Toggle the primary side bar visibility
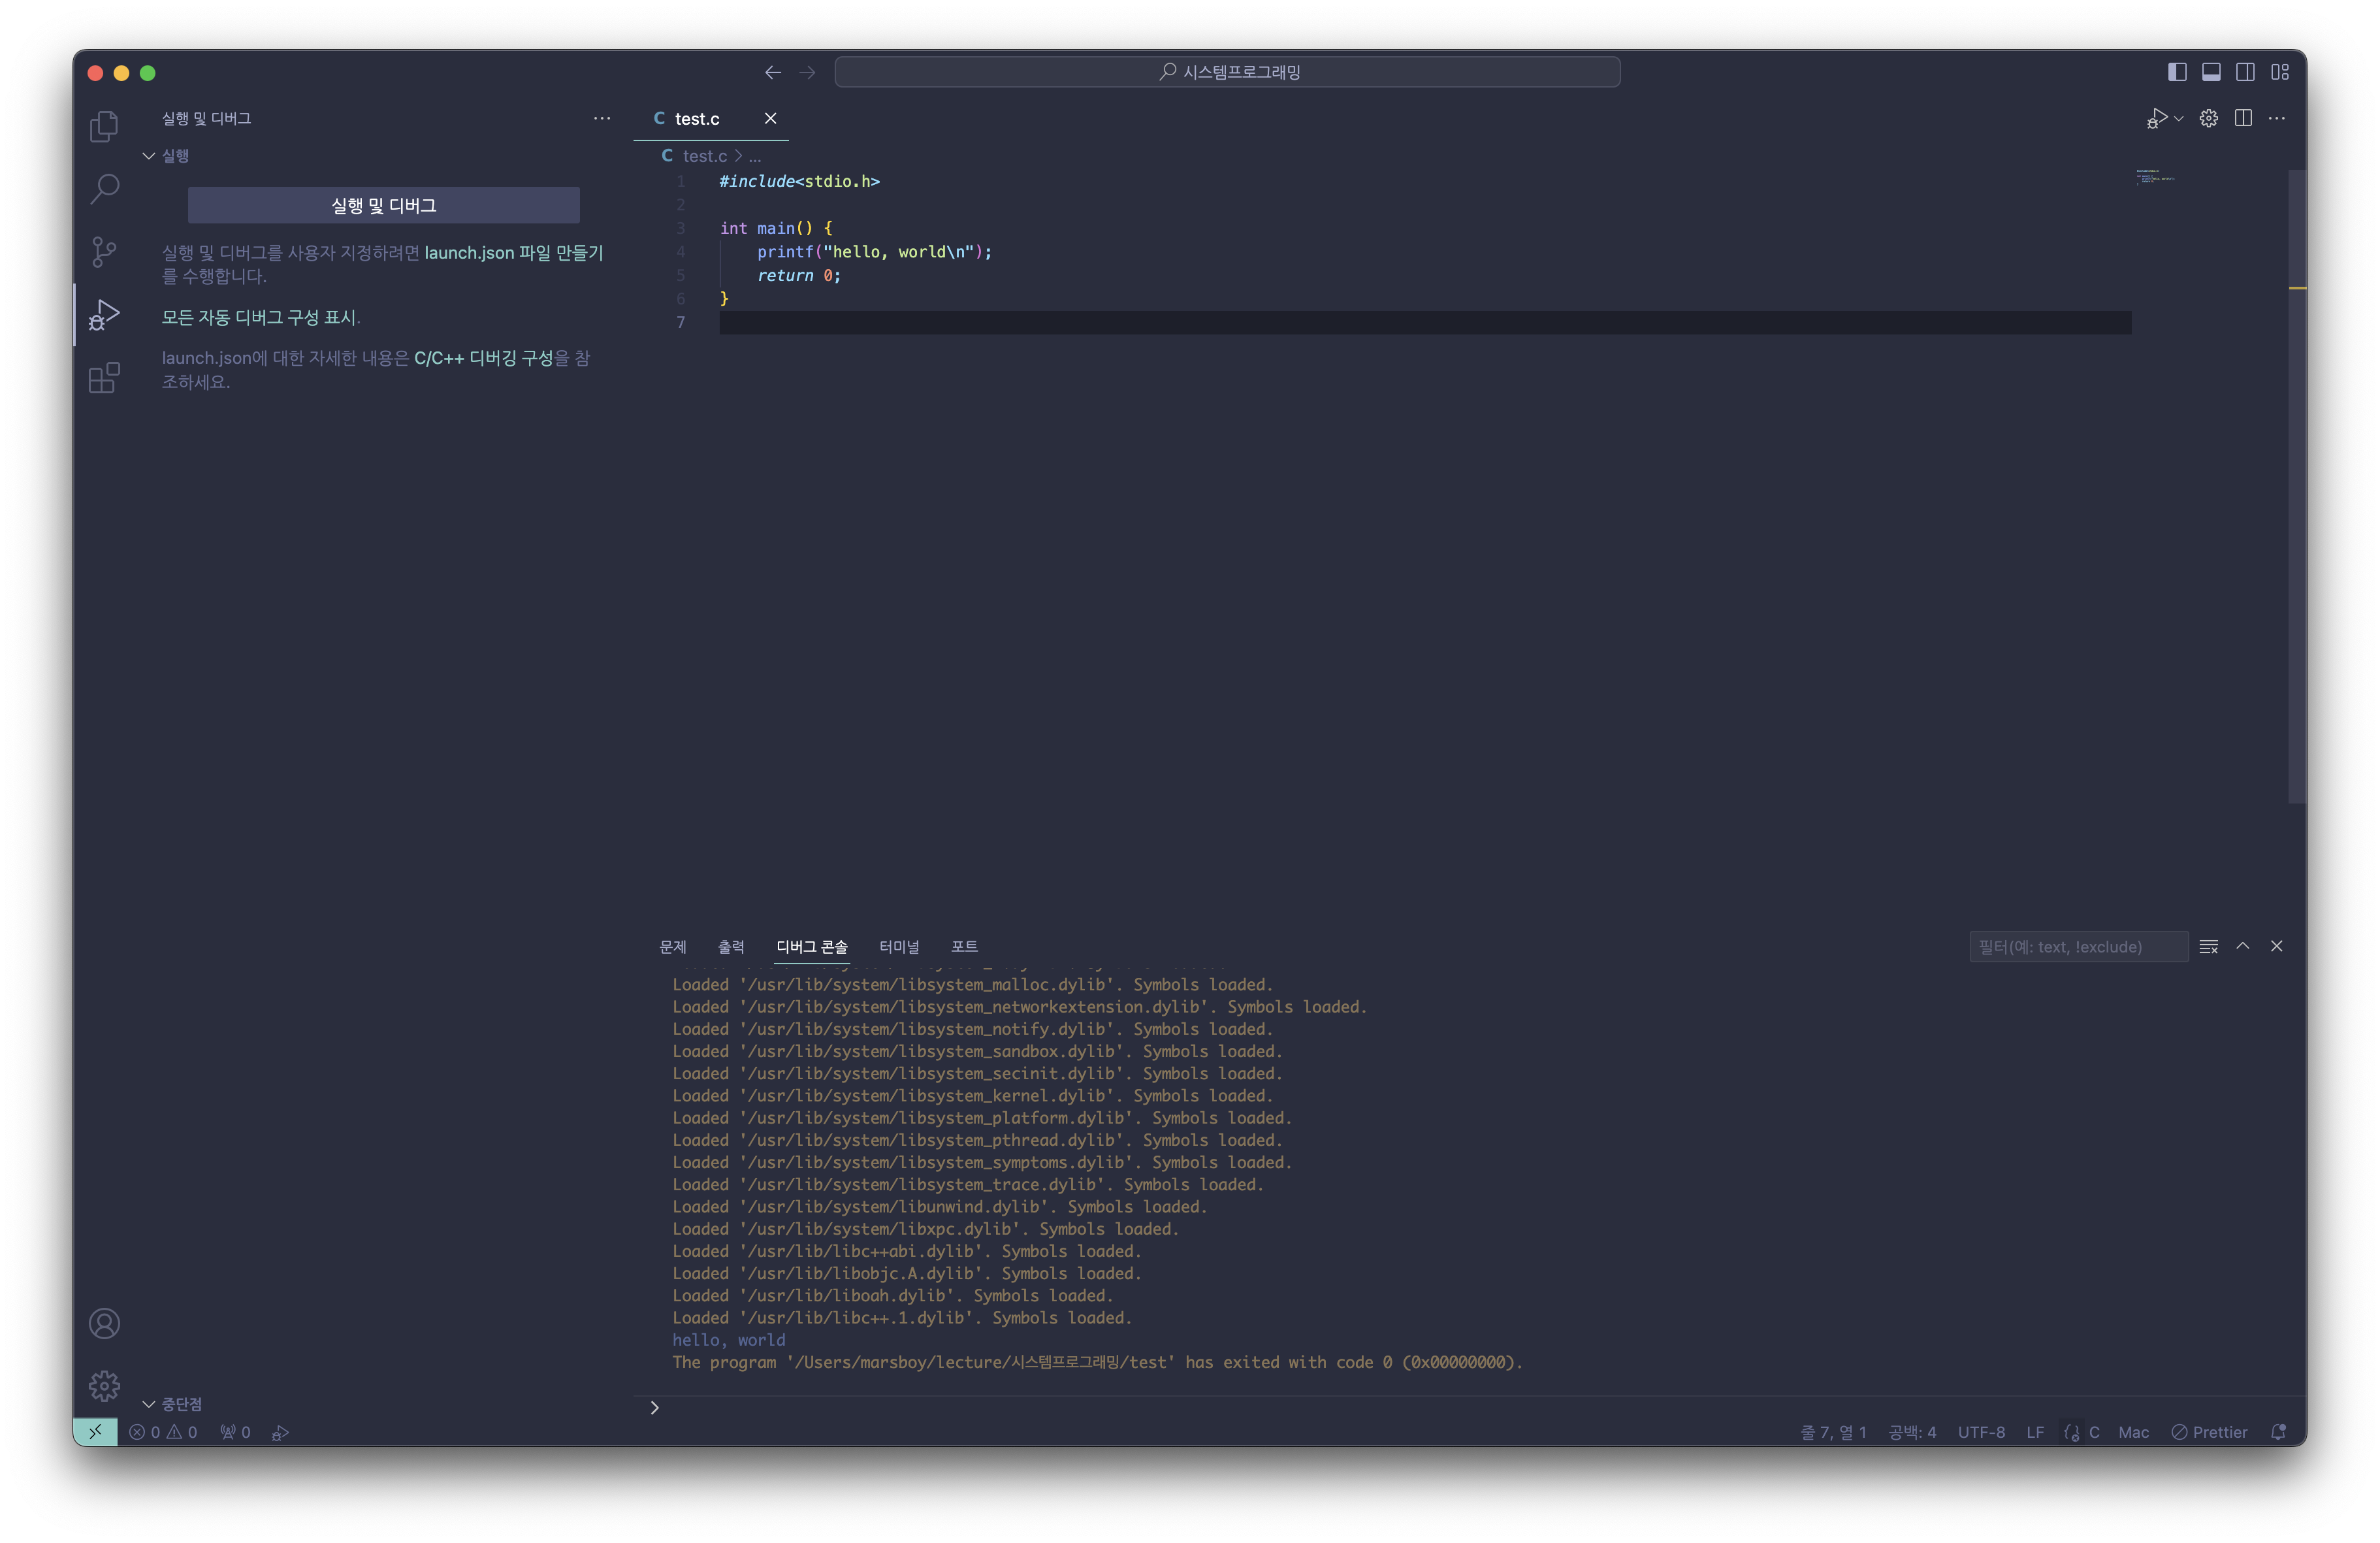This screenshot has height=1543, width=2380. [x=2177, y=72]
